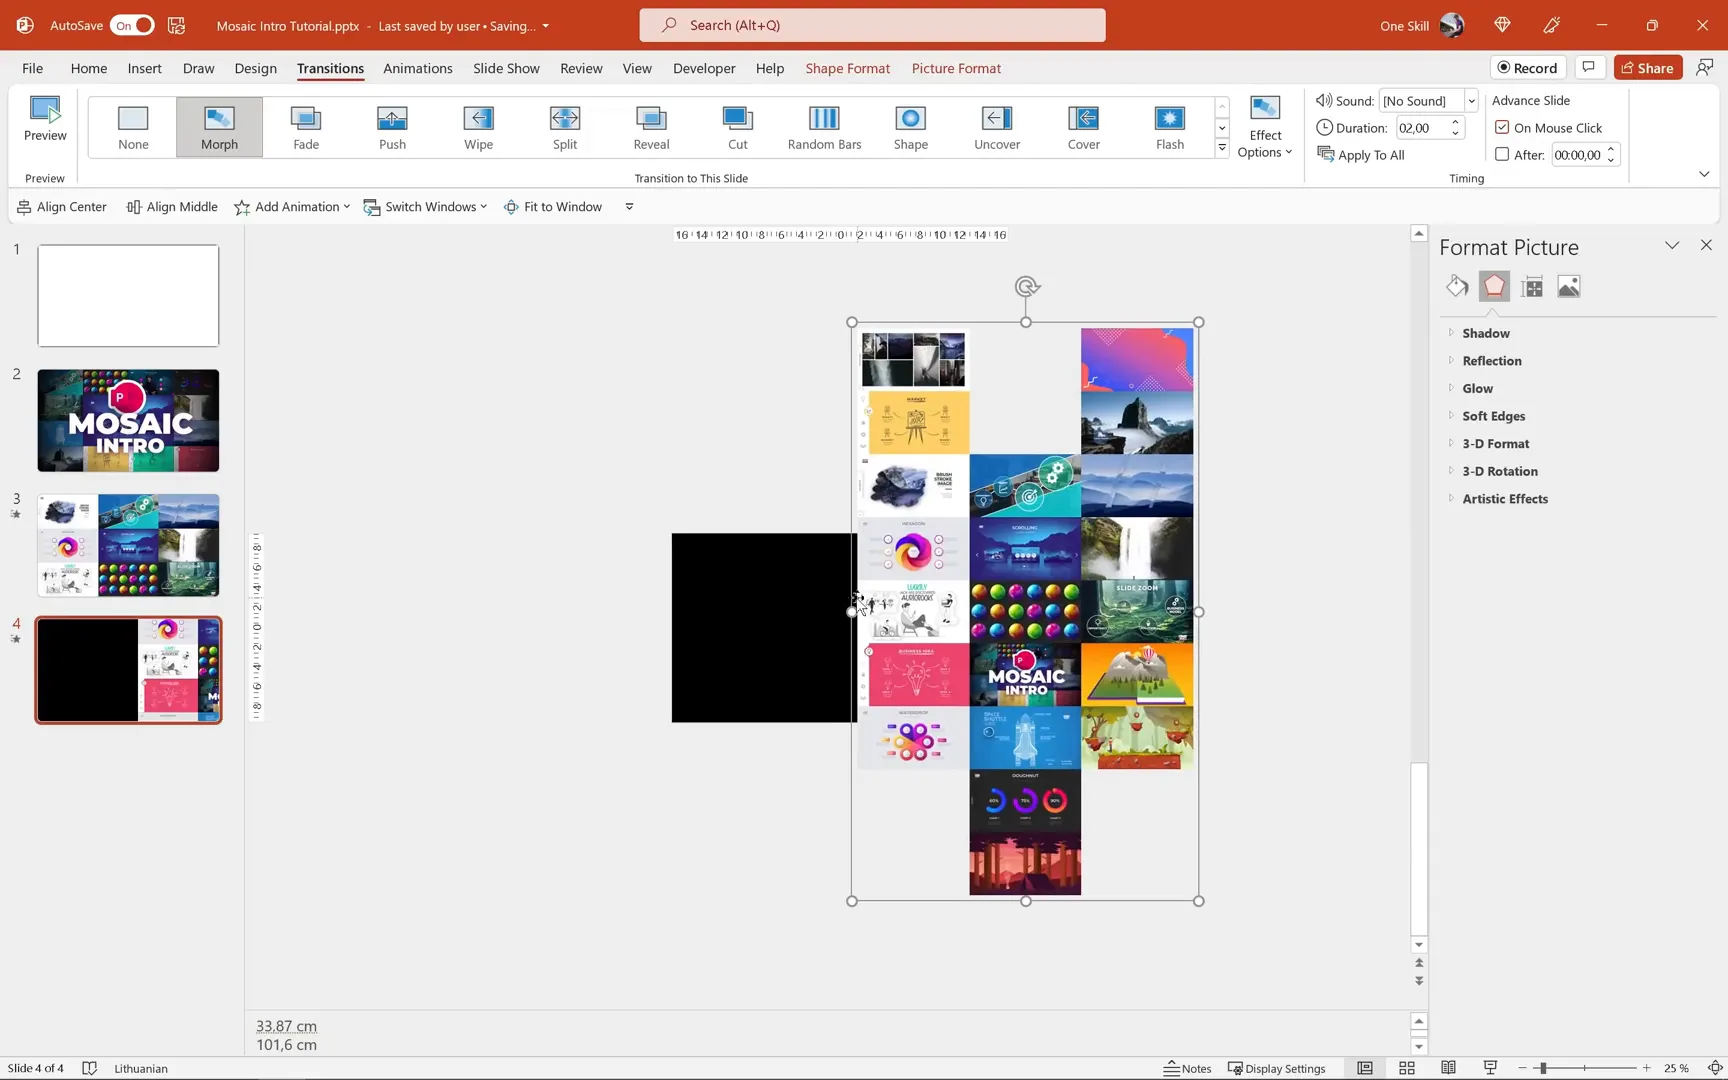1728x1080 pixels.
Task: Open the Picture Format tab
Action: click(x=956, y=68)
